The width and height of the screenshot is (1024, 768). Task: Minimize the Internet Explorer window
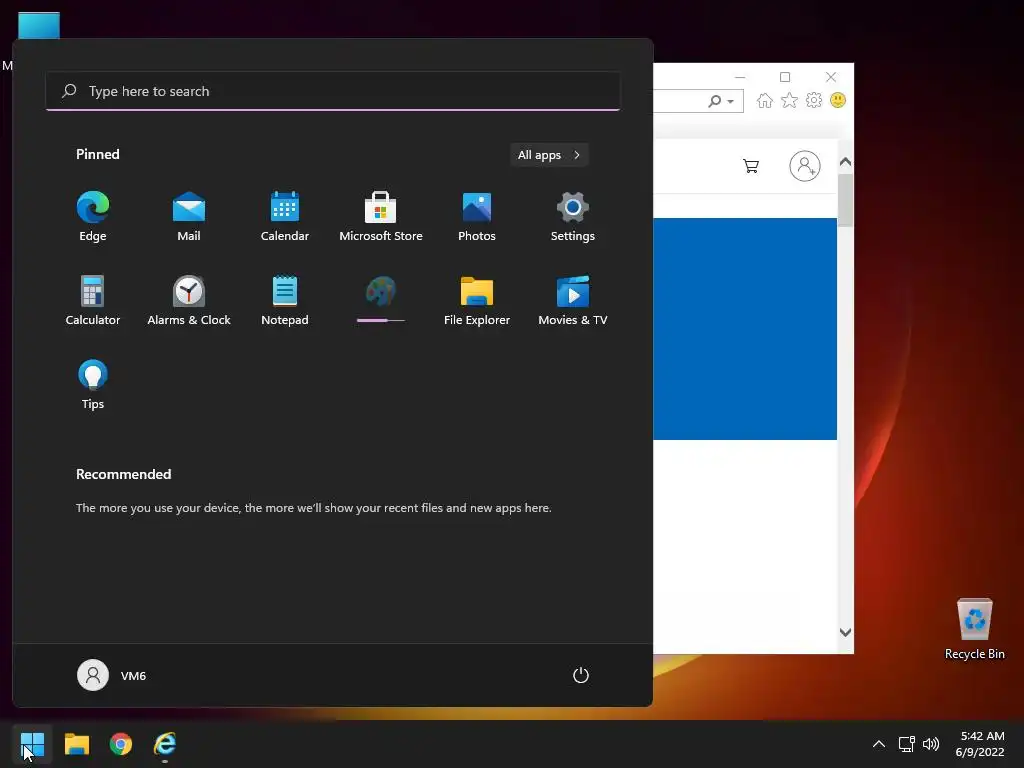point(740,77)
